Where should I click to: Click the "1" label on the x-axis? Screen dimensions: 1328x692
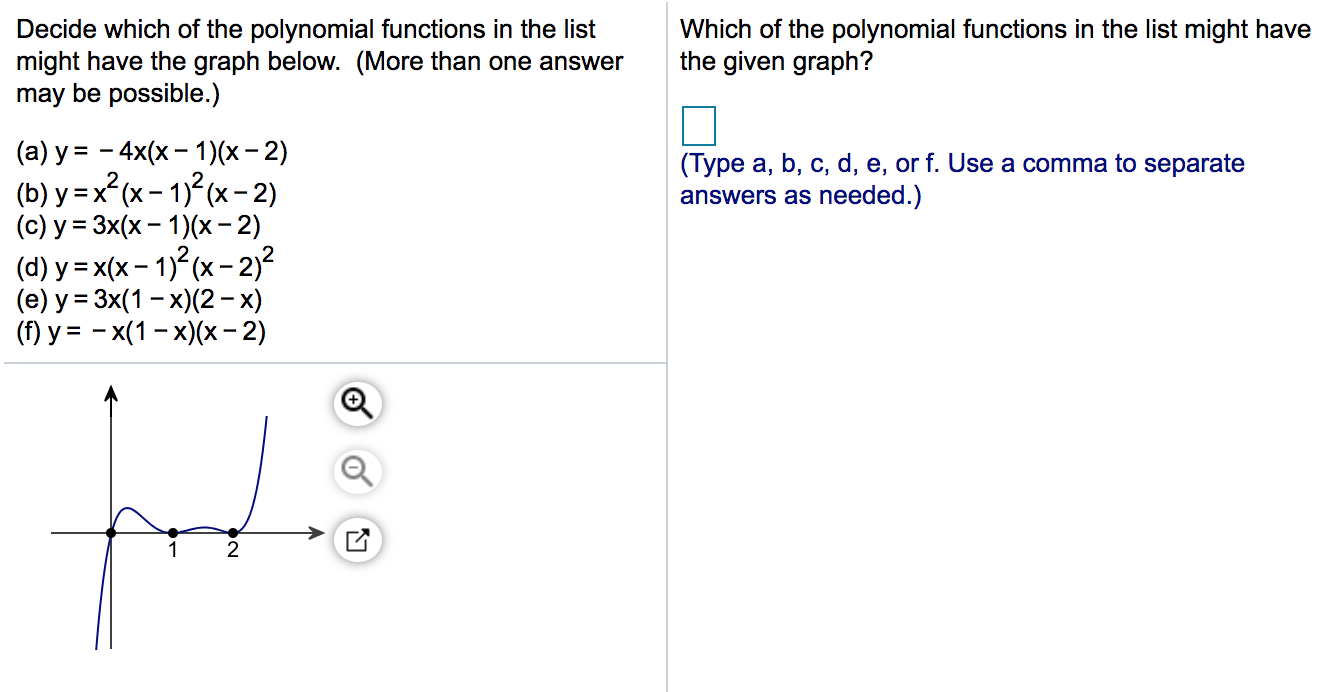tap(171, 549)
